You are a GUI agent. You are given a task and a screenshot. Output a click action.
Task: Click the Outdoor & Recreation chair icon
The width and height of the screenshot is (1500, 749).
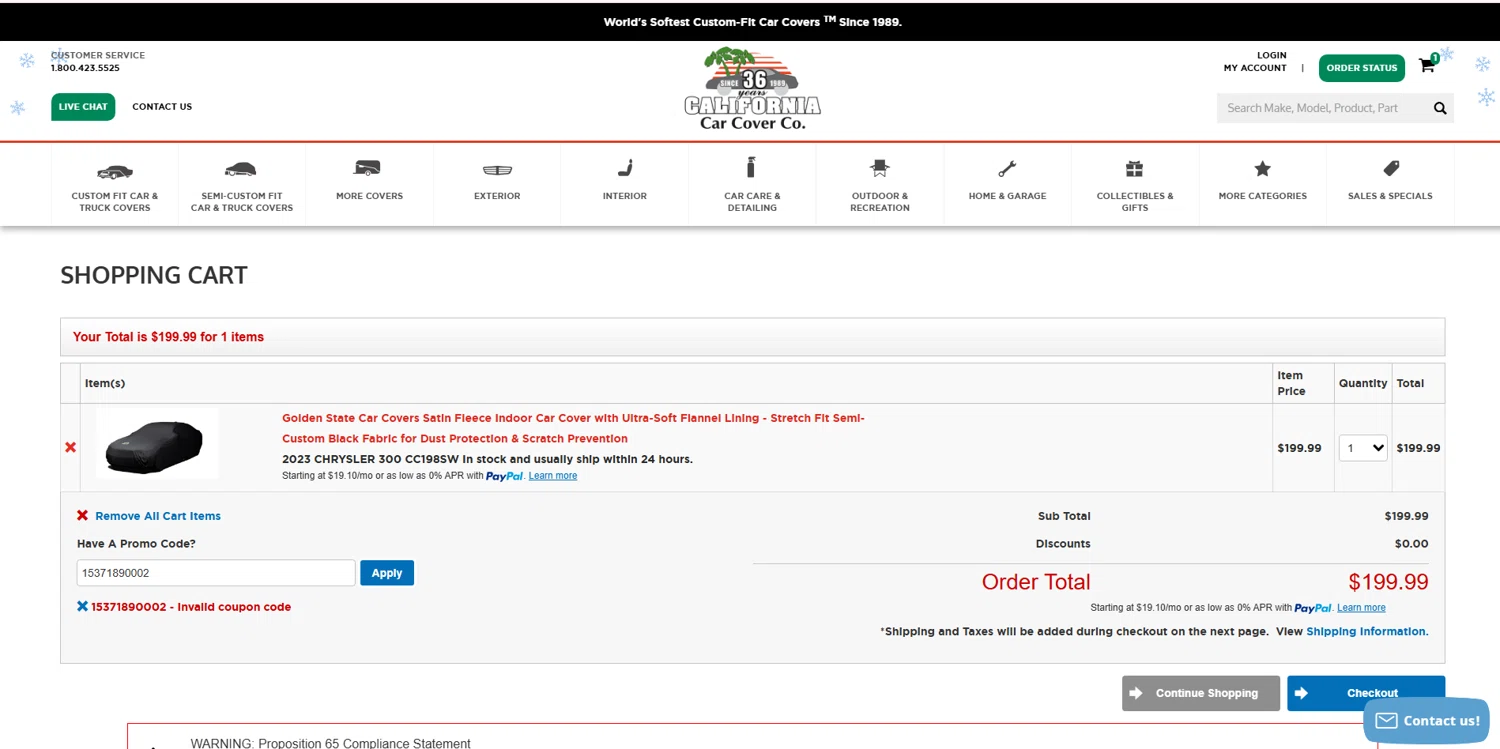point(880,168)
